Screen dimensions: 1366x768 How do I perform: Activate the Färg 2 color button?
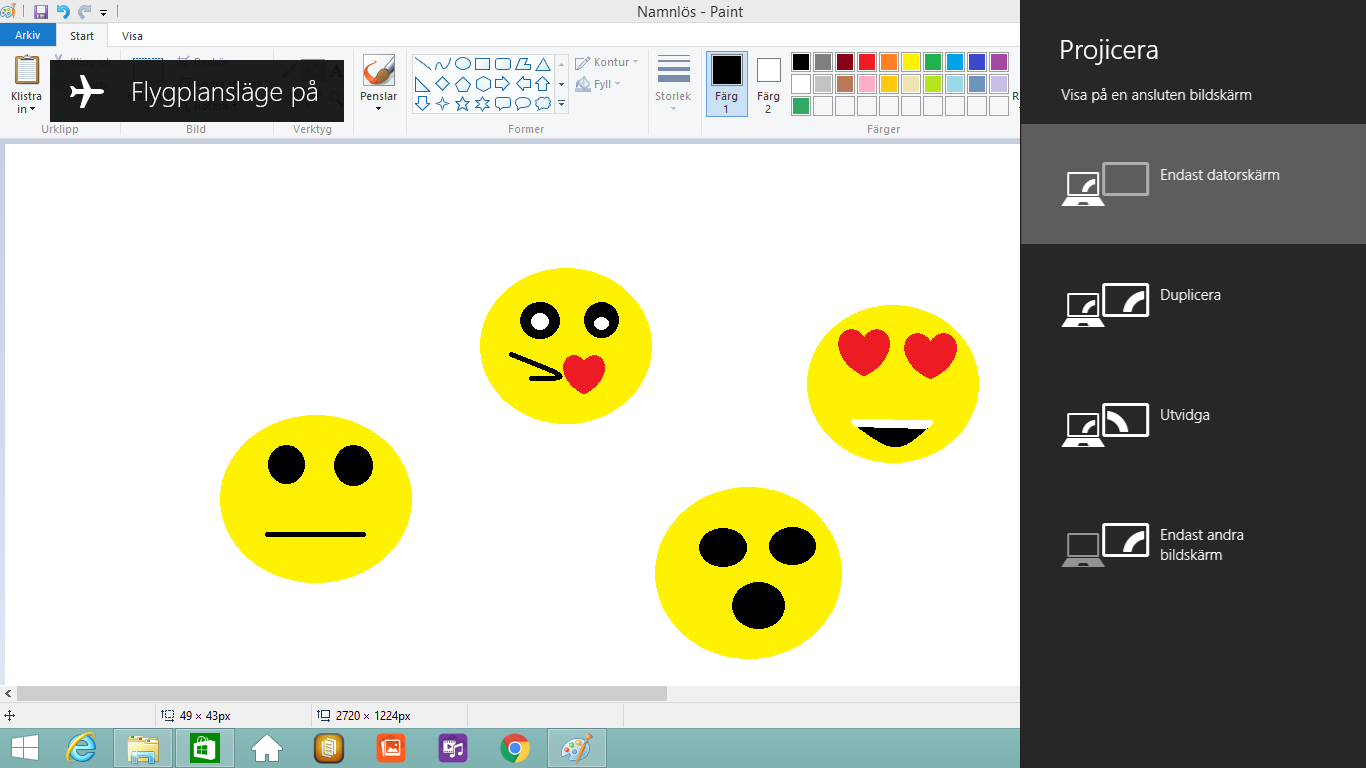(768, 83)
